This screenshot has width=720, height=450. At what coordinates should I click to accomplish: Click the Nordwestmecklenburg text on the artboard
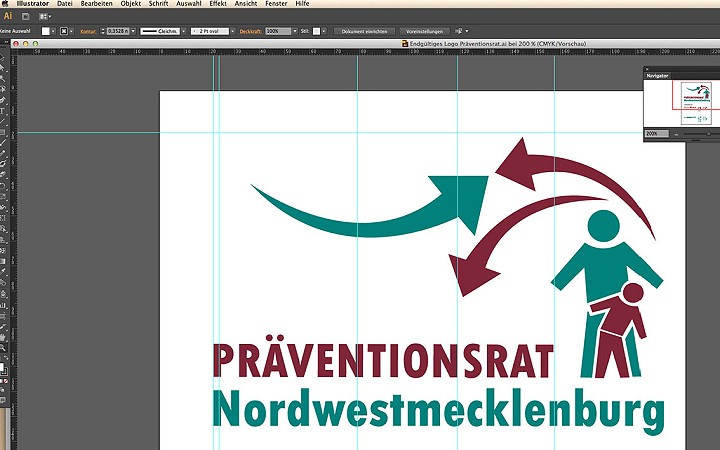coord(439,411)
